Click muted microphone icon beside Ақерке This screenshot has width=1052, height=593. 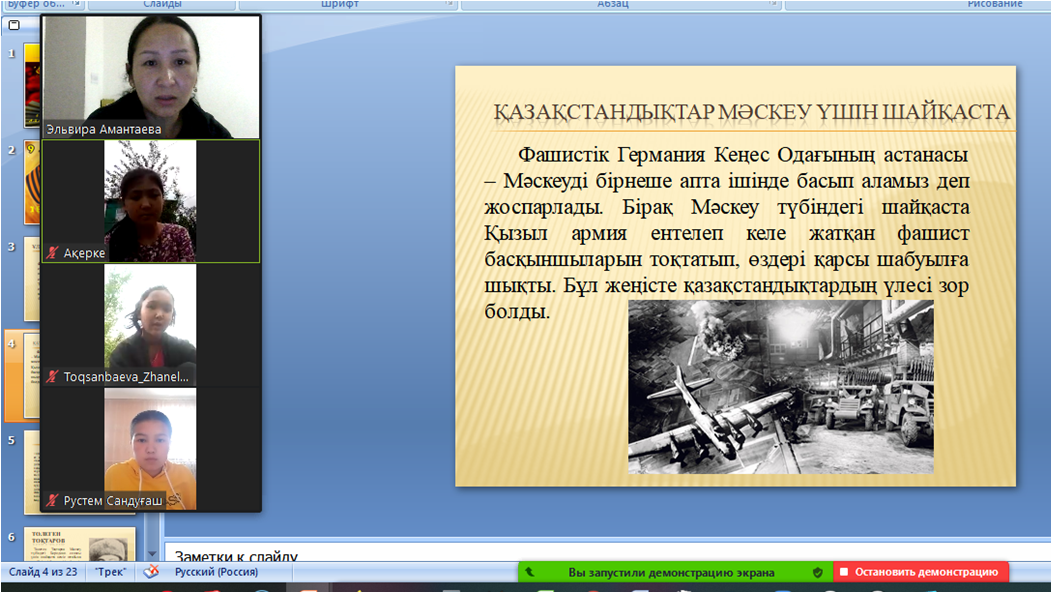(53, 254)
